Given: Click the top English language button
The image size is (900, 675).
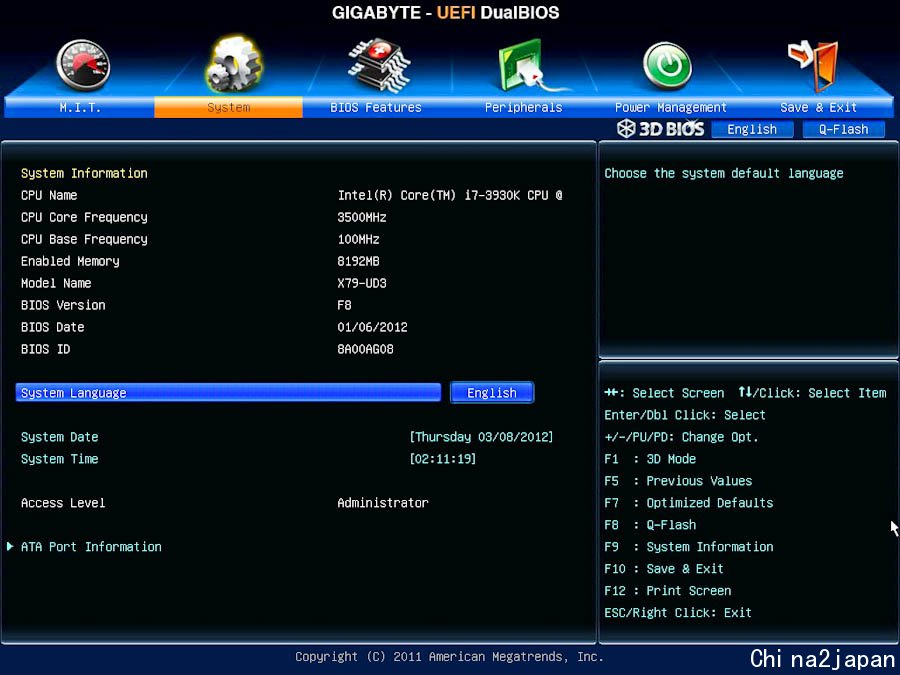Looking at the screenshot, I should 752,130.
